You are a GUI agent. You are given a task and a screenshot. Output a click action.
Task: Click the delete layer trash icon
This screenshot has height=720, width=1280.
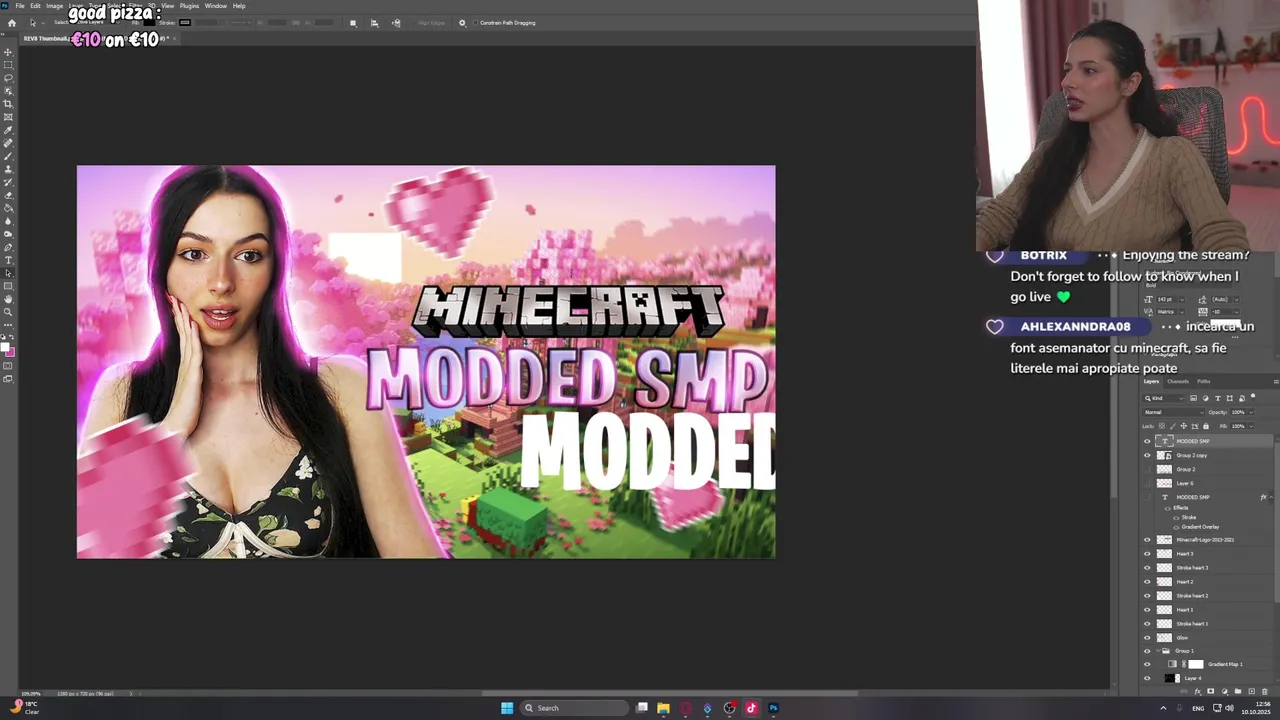1264,691
